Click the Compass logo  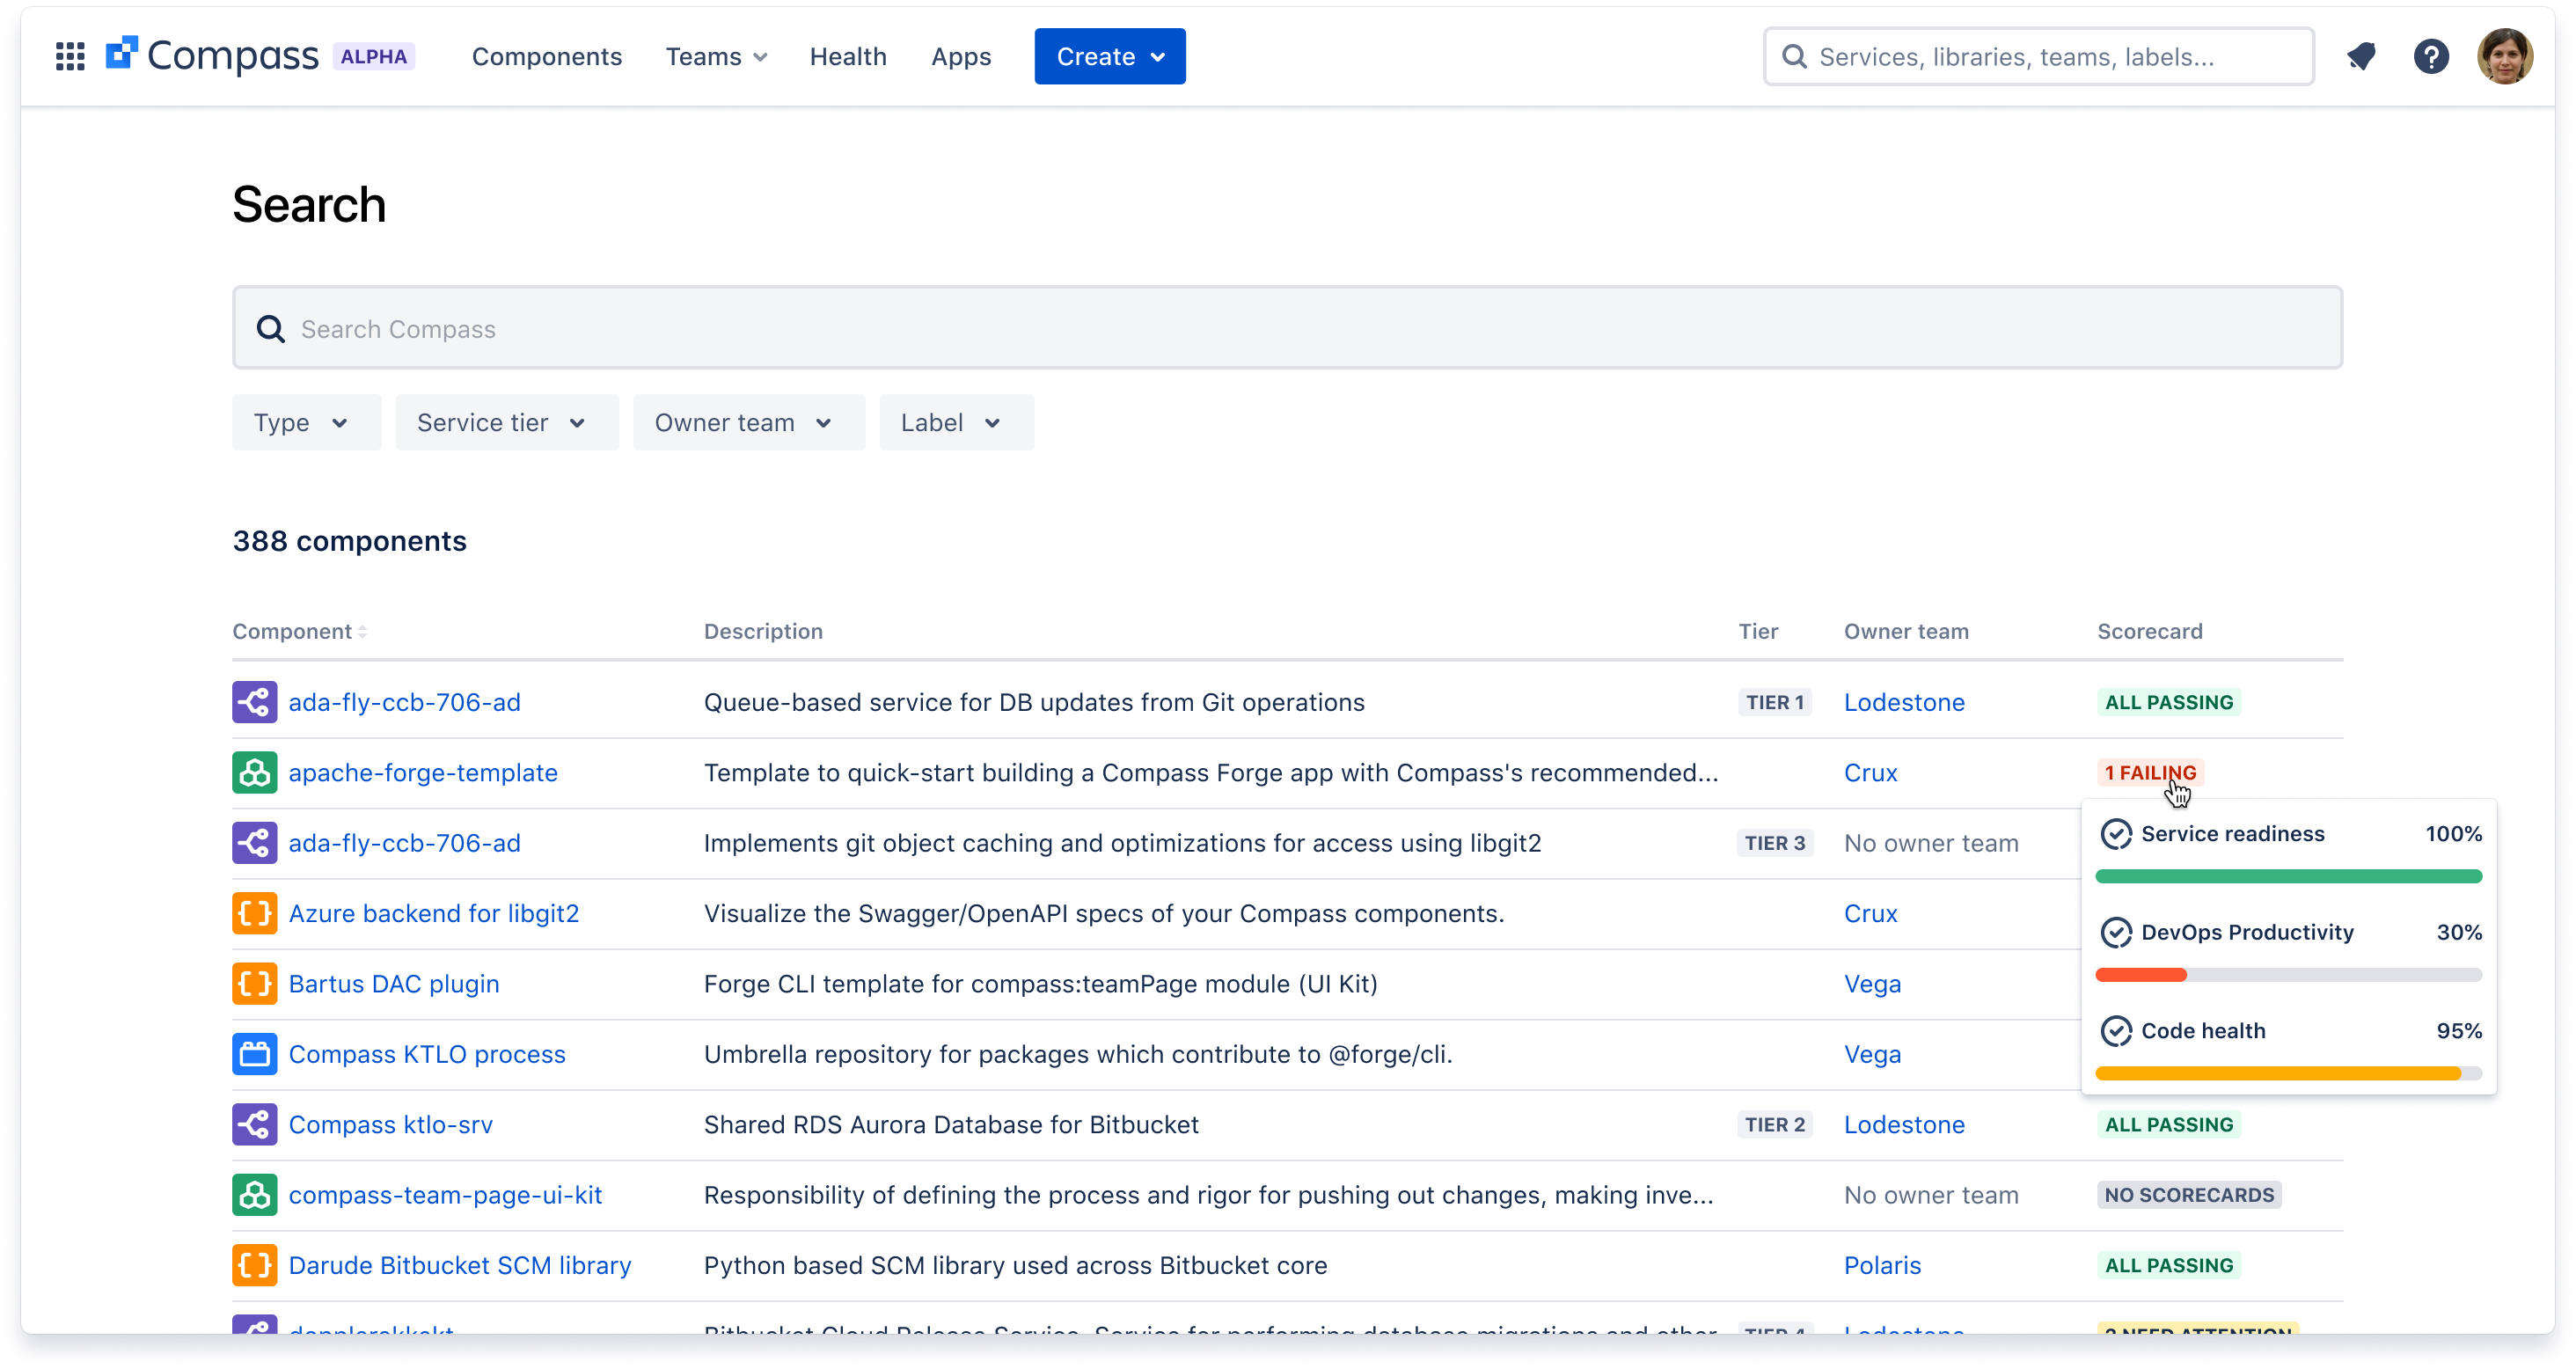213,55
